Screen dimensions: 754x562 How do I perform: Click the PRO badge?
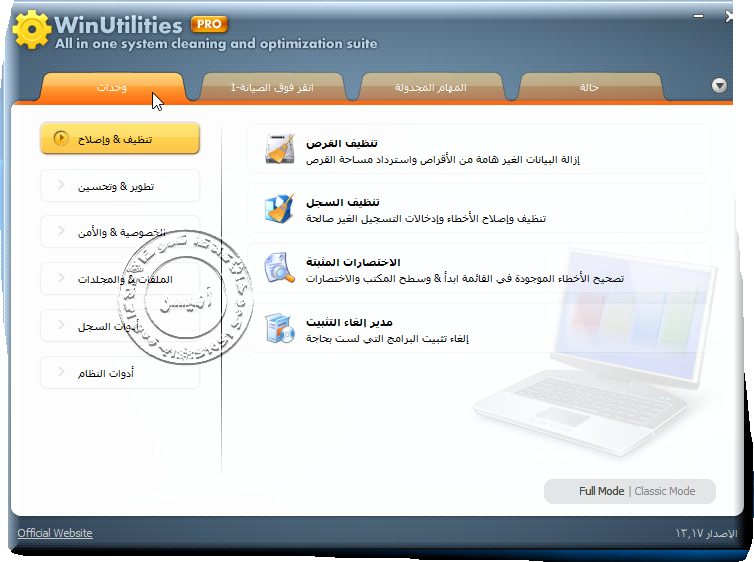click(x=209, y=24)
